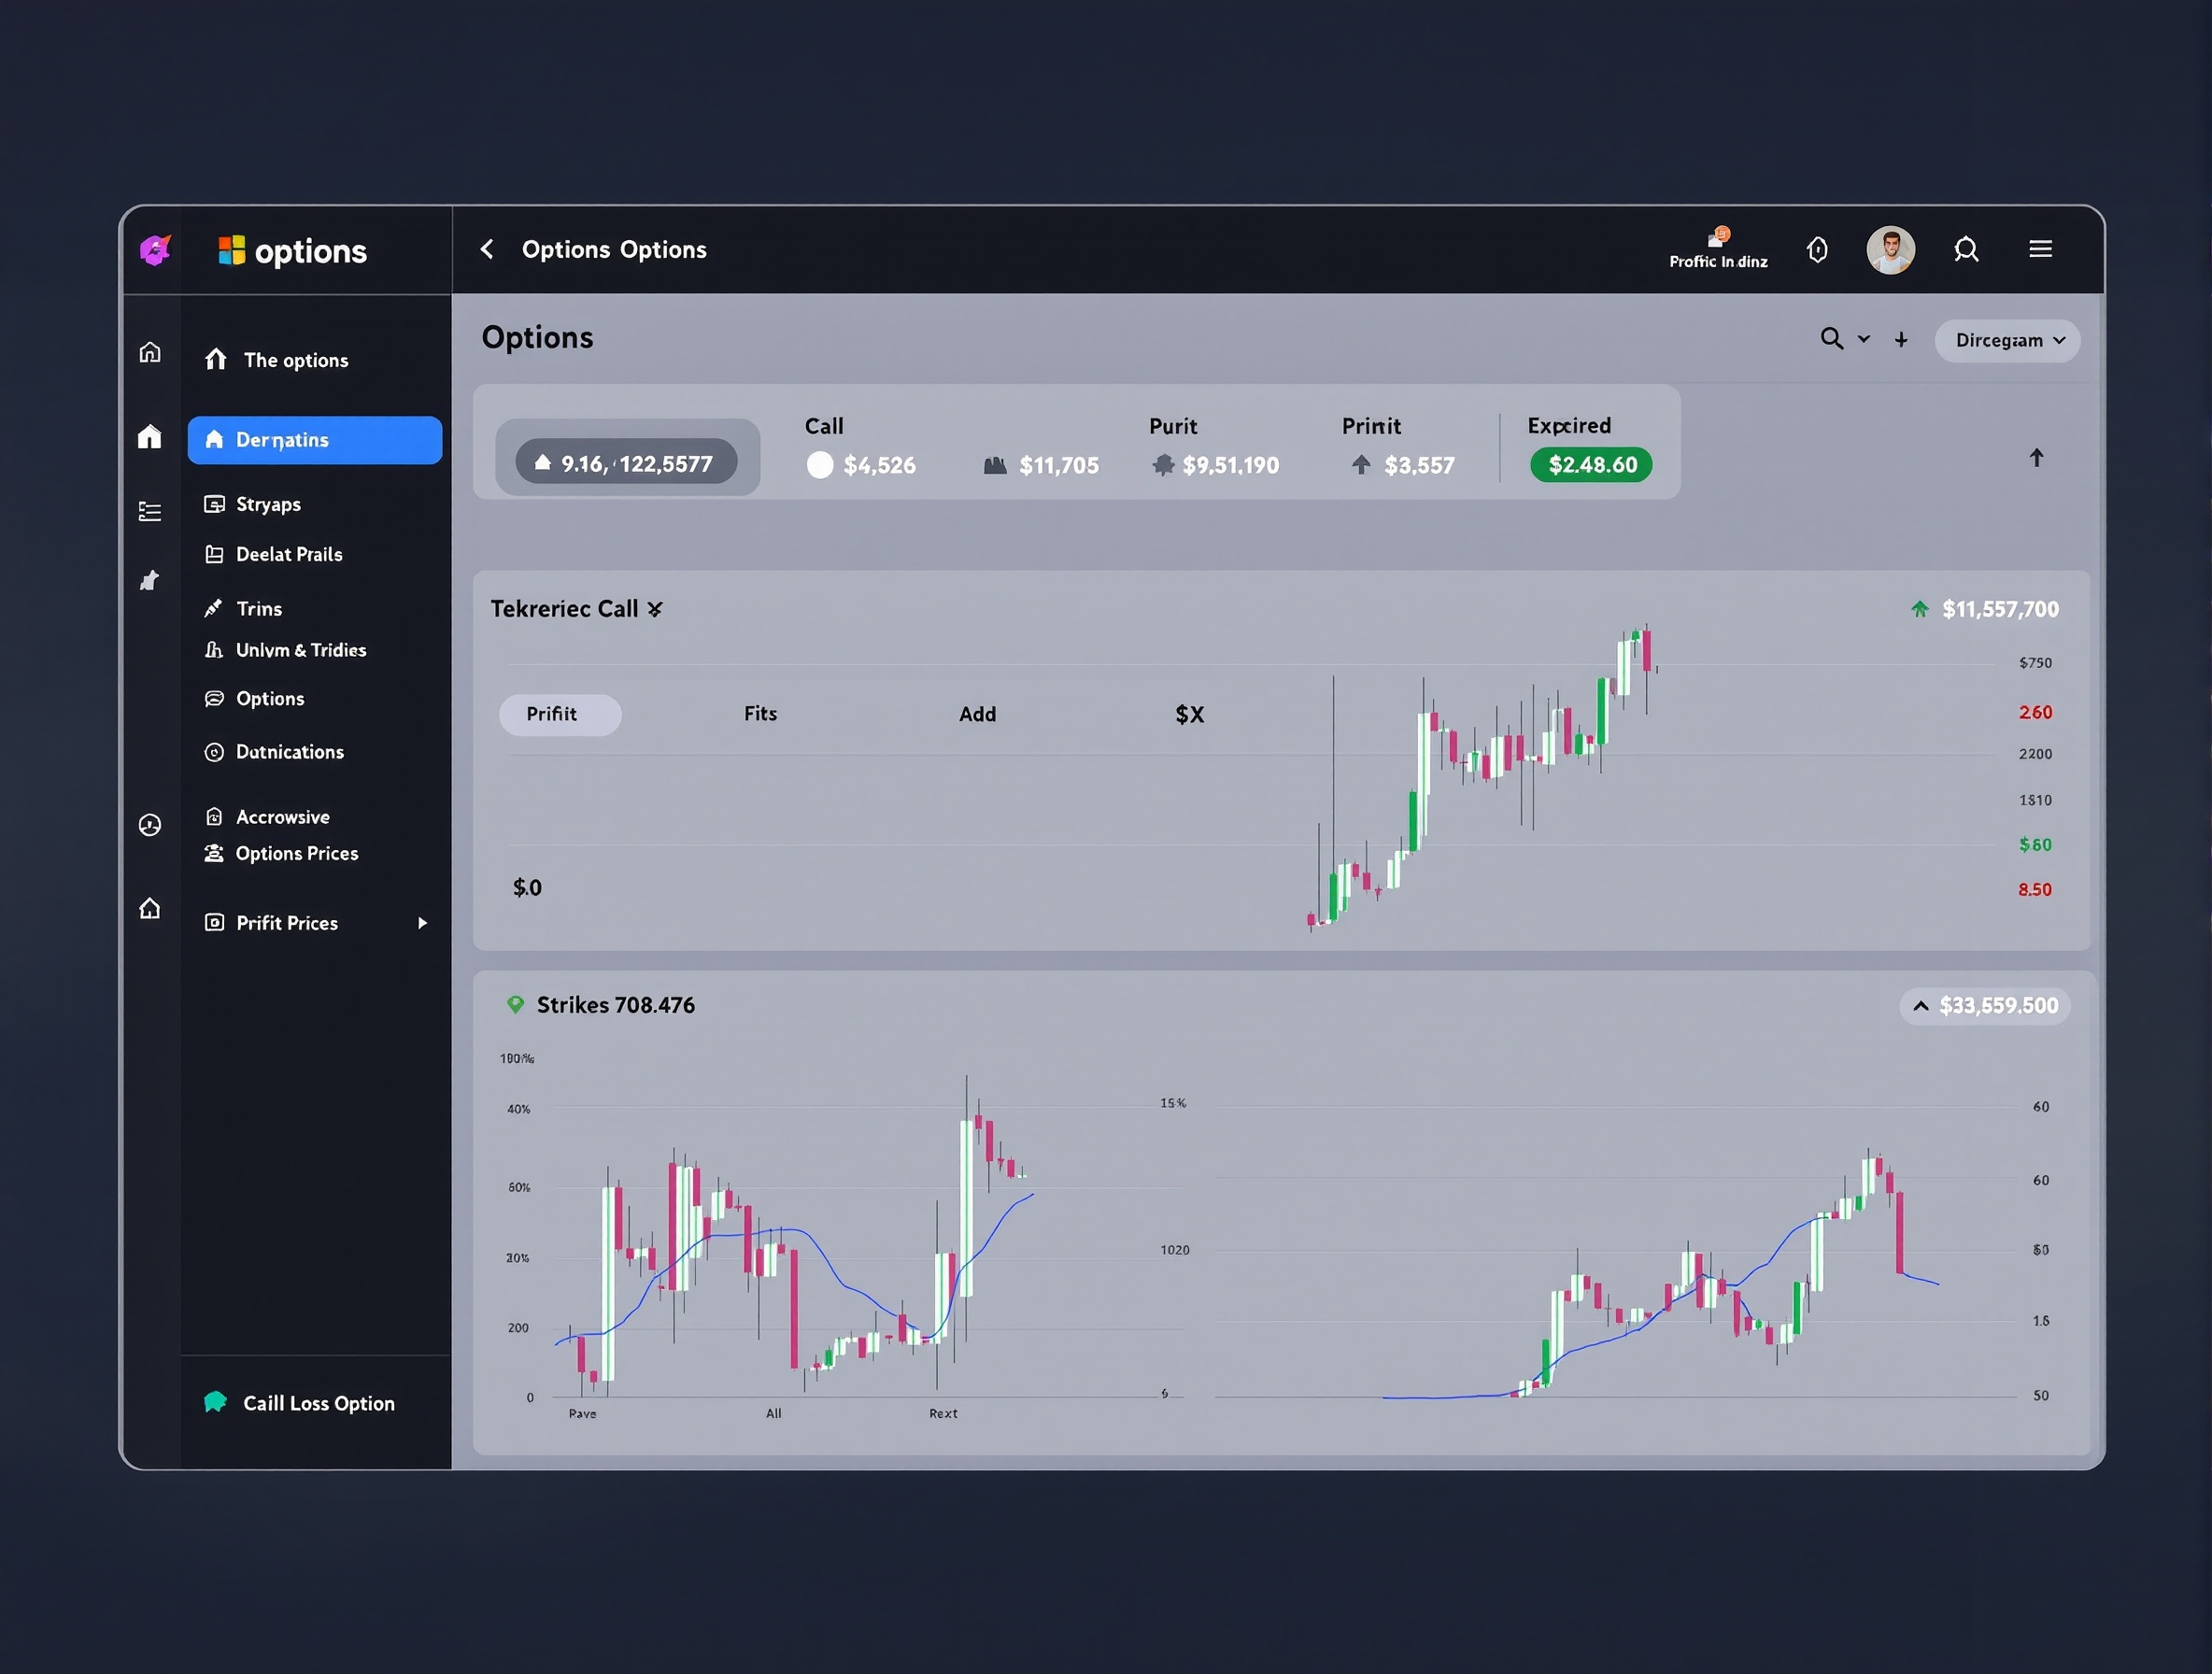Open Dutnications from the sidebar
This screenshot has height=1674, width=2212.
point(215,752)
